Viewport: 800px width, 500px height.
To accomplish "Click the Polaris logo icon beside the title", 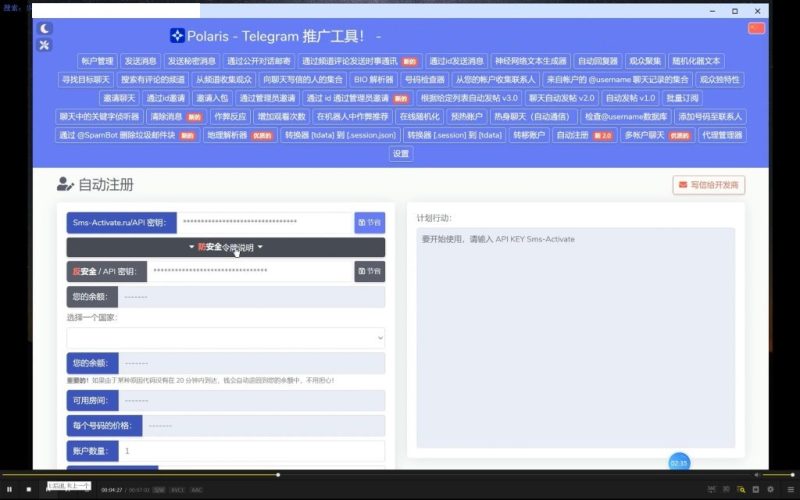I will point(177,36).
